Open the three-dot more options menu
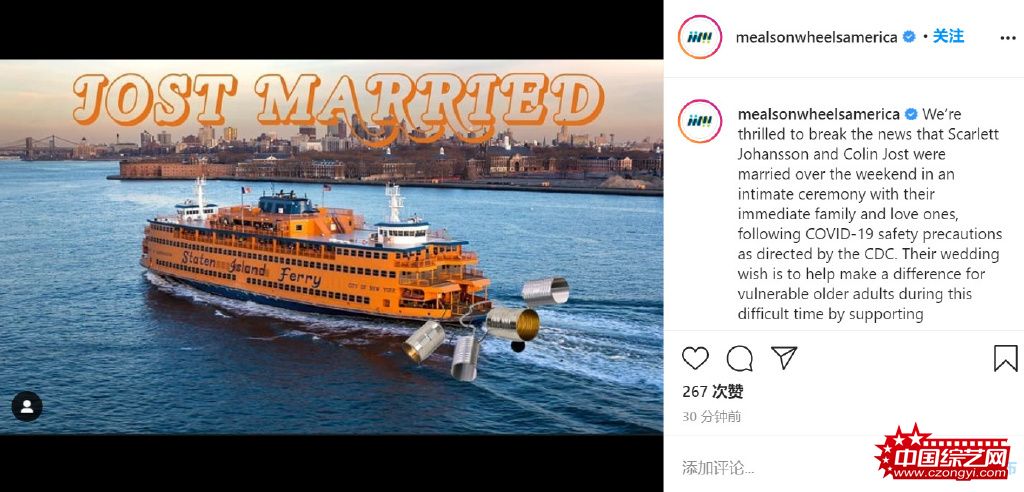This screenshot has height=492, width=1024. point(1008,38)
